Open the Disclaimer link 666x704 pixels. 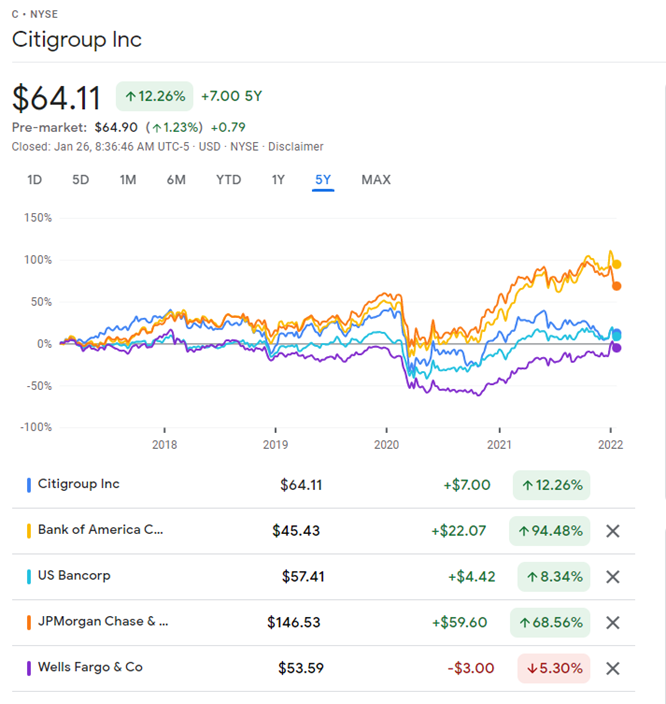coord(297,146)
